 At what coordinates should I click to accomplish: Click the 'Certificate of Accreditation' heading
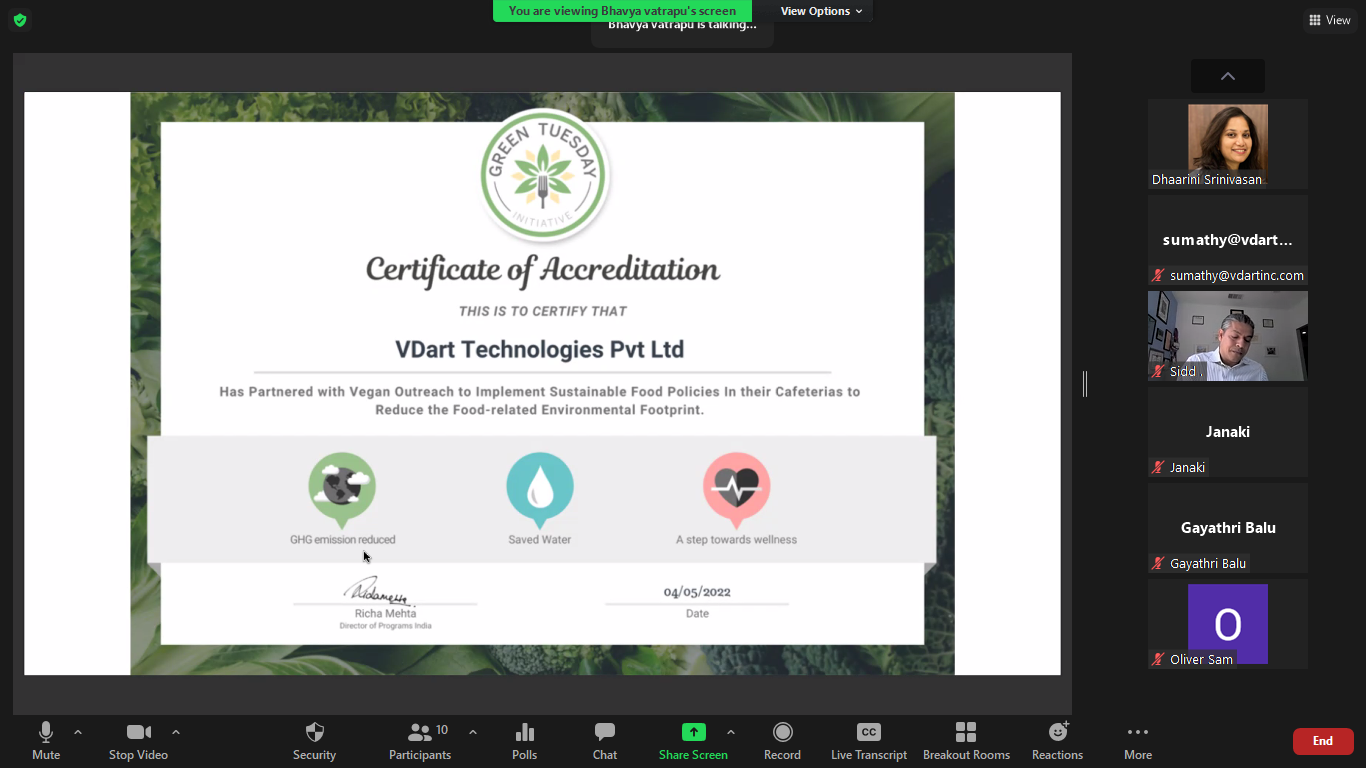543,270
